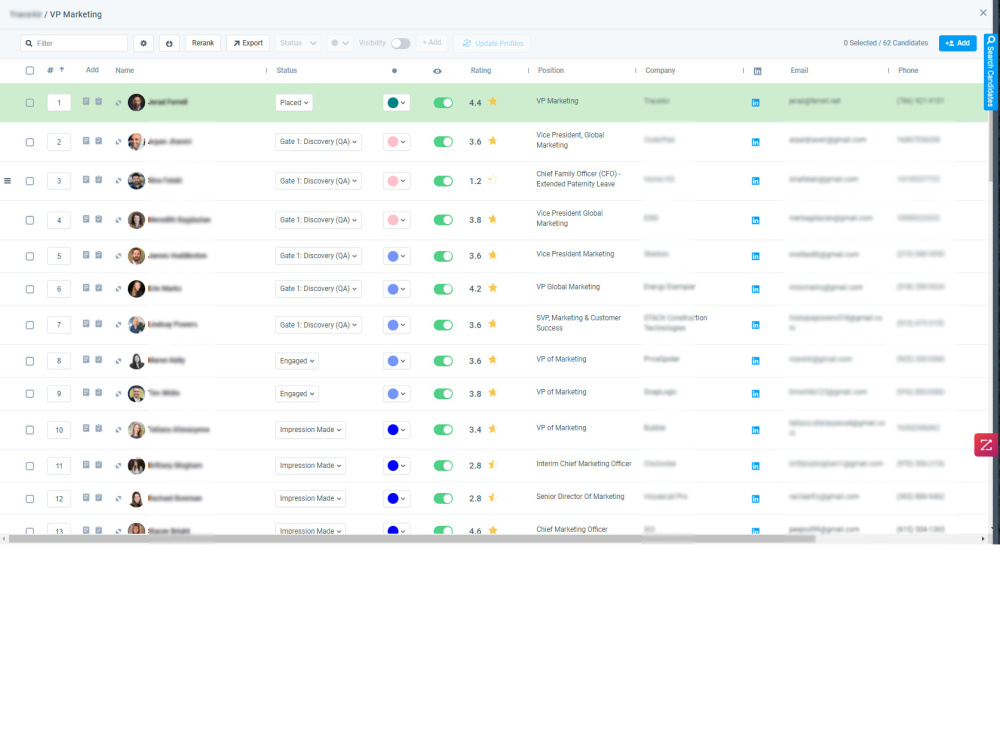Click the rating star for row 1

[492, 102]
